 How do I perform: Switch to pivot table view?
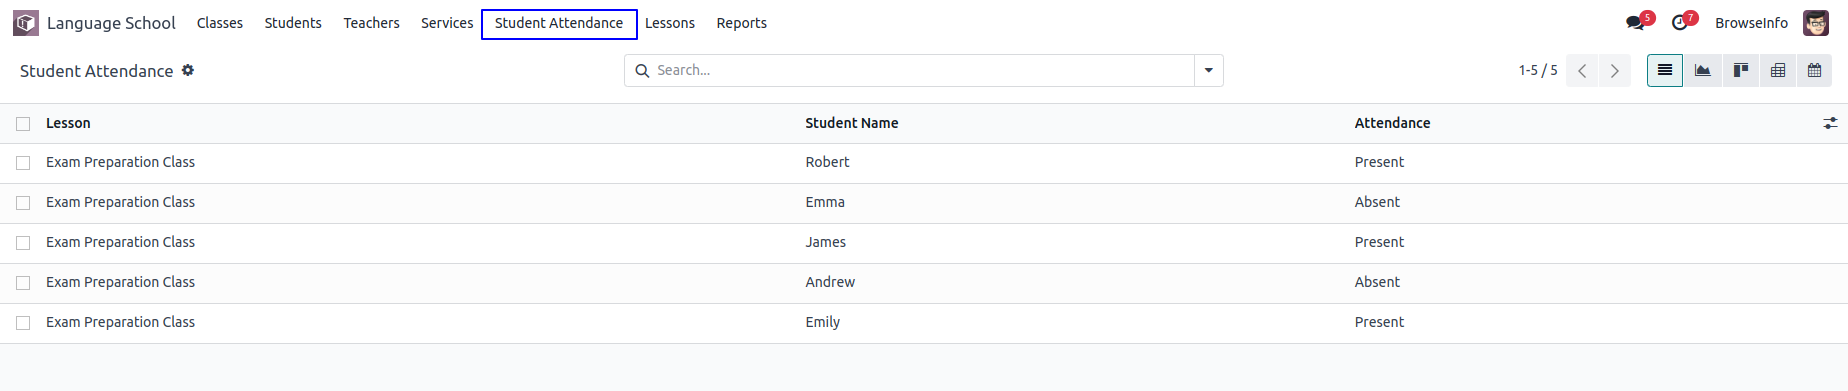(x=1777, y=70)
